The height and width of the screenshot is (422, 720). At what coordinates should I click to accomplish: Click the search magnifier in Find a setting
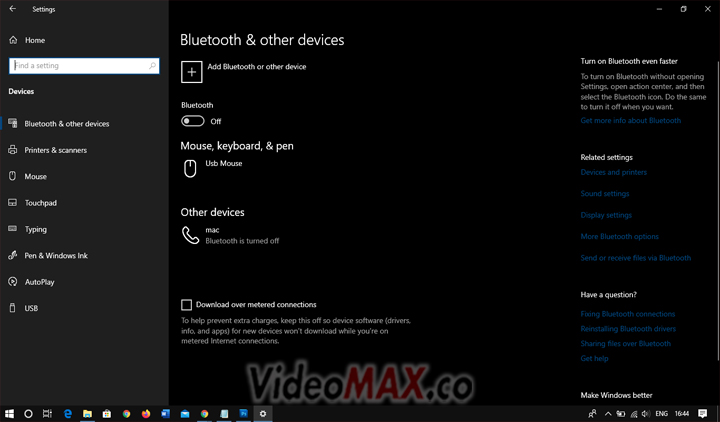click(x=152, y=66)
